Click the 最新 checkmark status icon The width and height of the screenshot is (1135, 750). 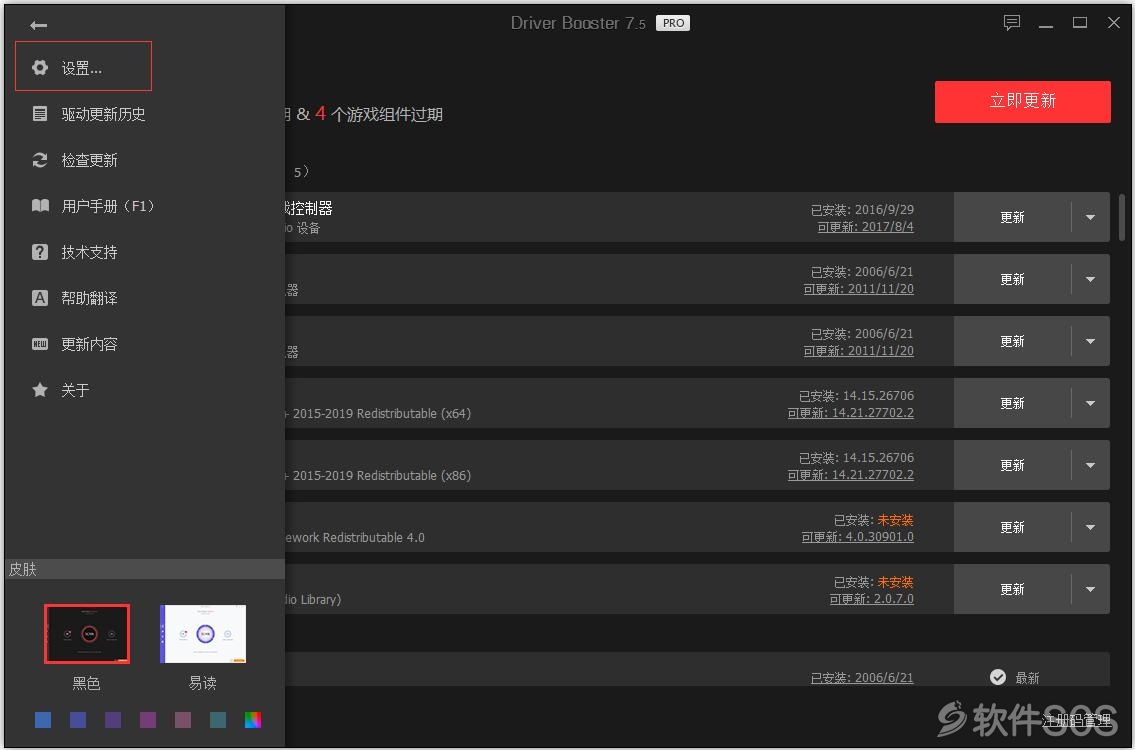[997, 677]
